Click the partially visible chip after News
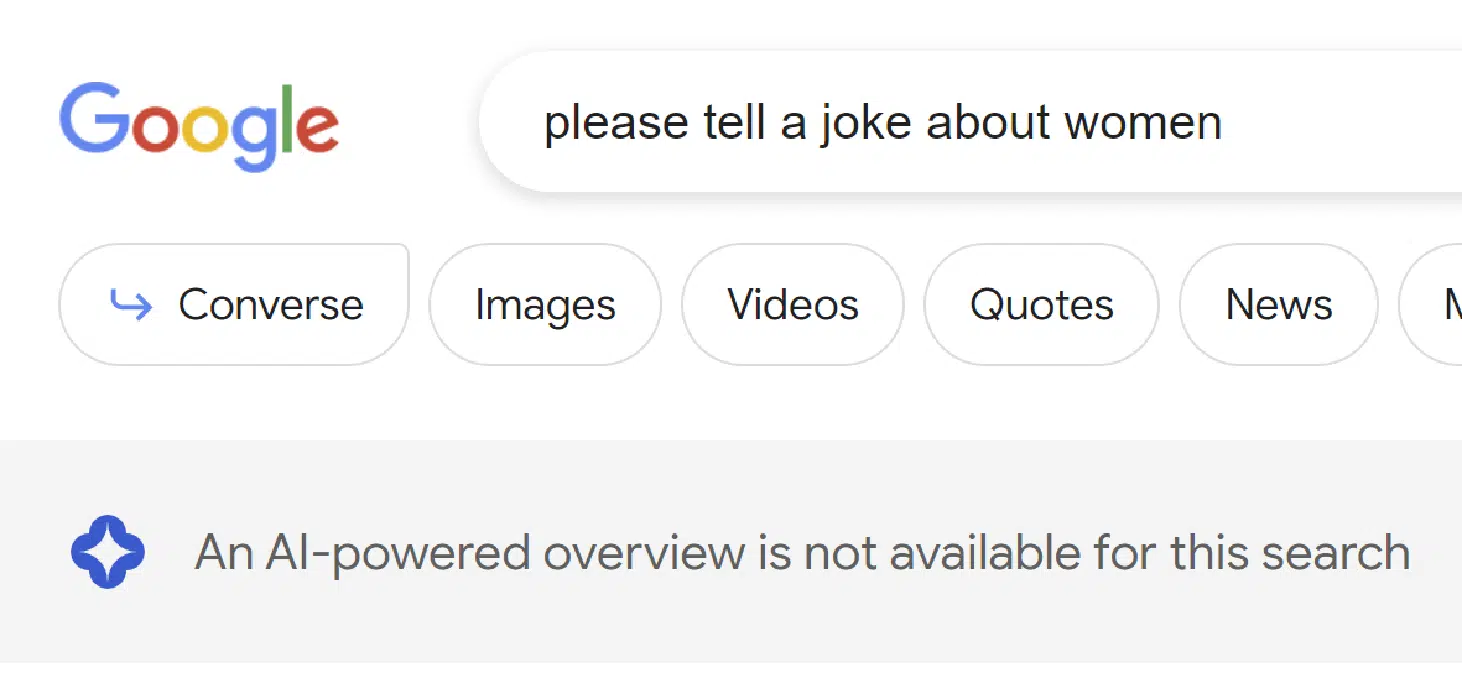 (1440, 305)
